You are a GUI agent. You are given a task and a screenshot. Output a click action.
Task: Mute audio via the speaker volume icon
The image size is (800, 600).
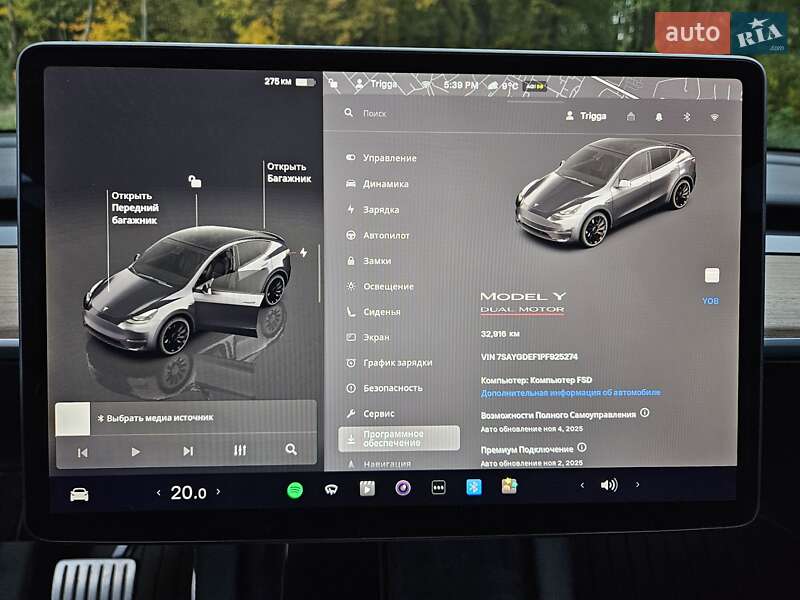pos(608,485)
